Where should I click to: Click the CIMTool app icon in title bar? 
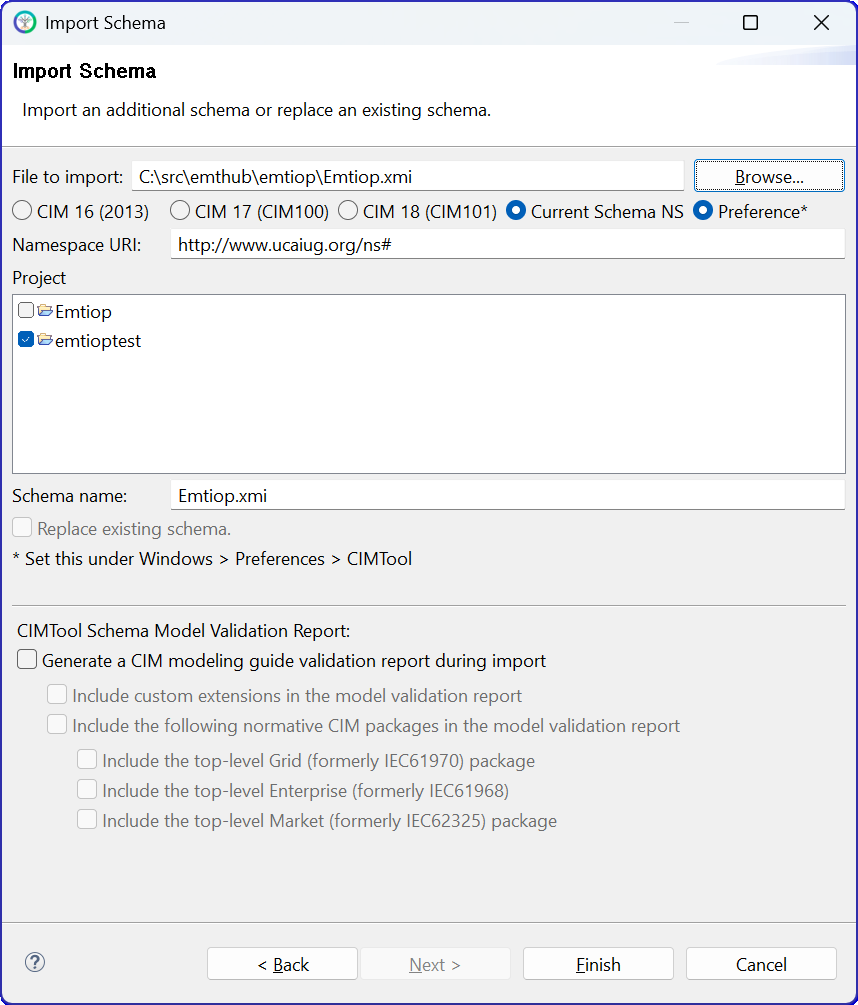point(24,22)
